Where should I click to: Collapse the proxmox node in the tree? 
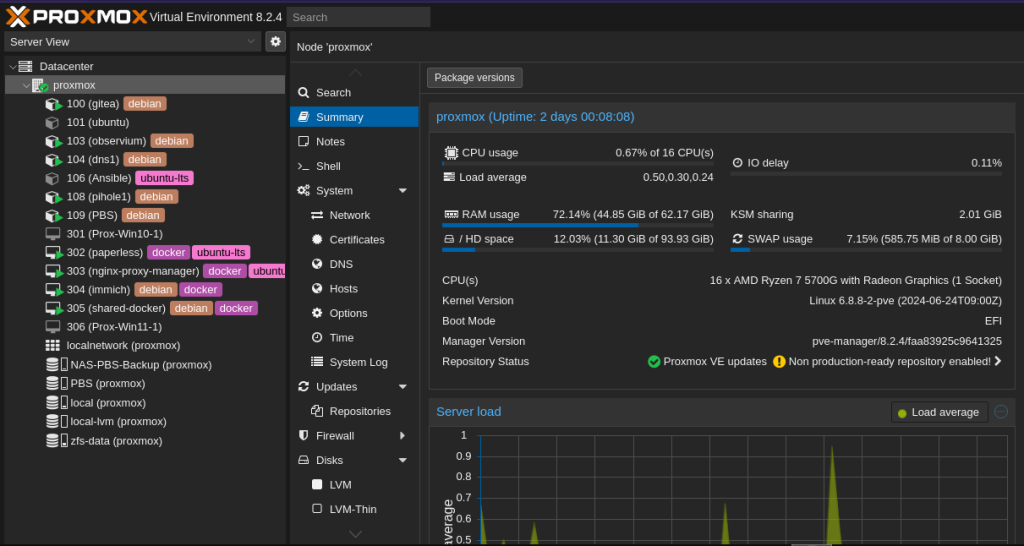[26, 86]
